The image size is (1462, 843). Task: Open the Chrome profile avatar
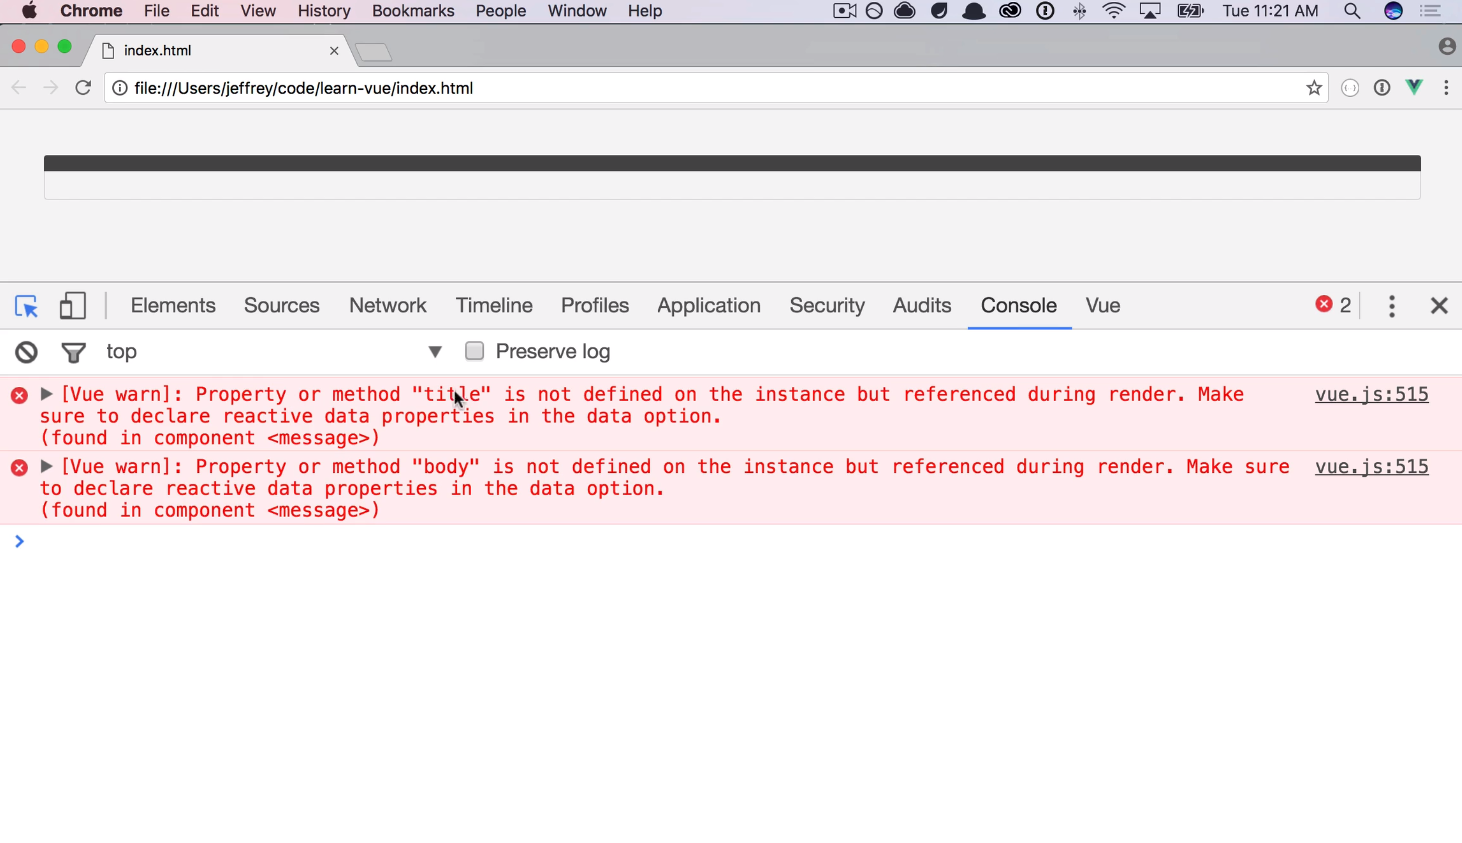(1446, 46)
